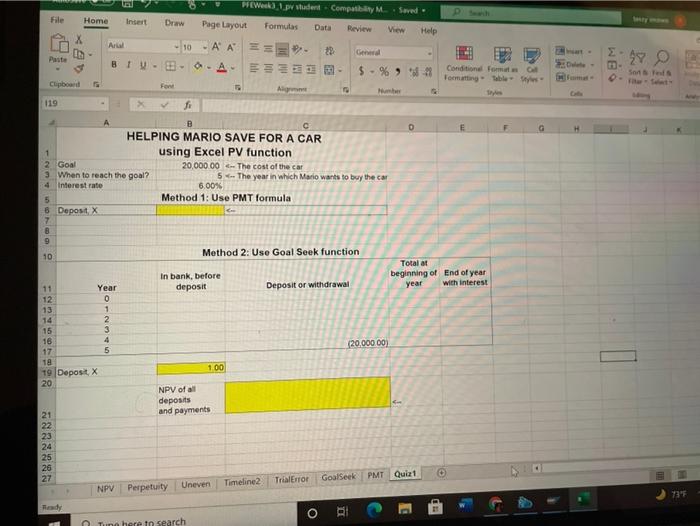Expand the Delete cells dropdown
Screen dimensions: 700x526
pos(592,65)
